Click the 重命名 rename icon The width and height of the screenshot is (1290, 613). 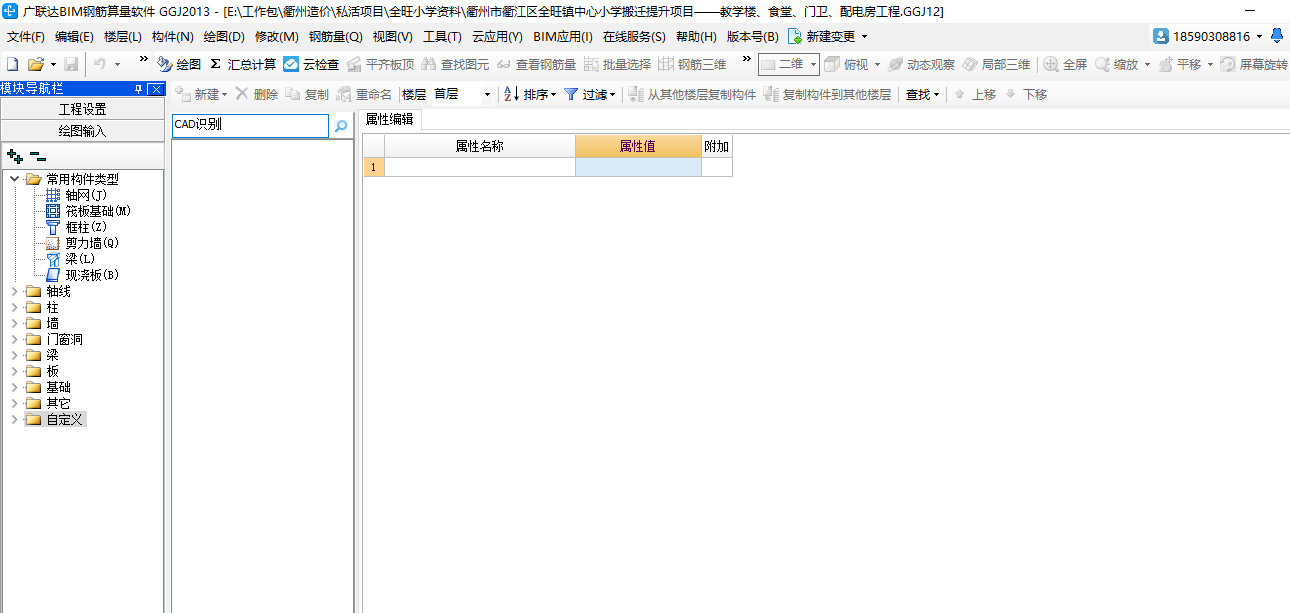[344, 94]
